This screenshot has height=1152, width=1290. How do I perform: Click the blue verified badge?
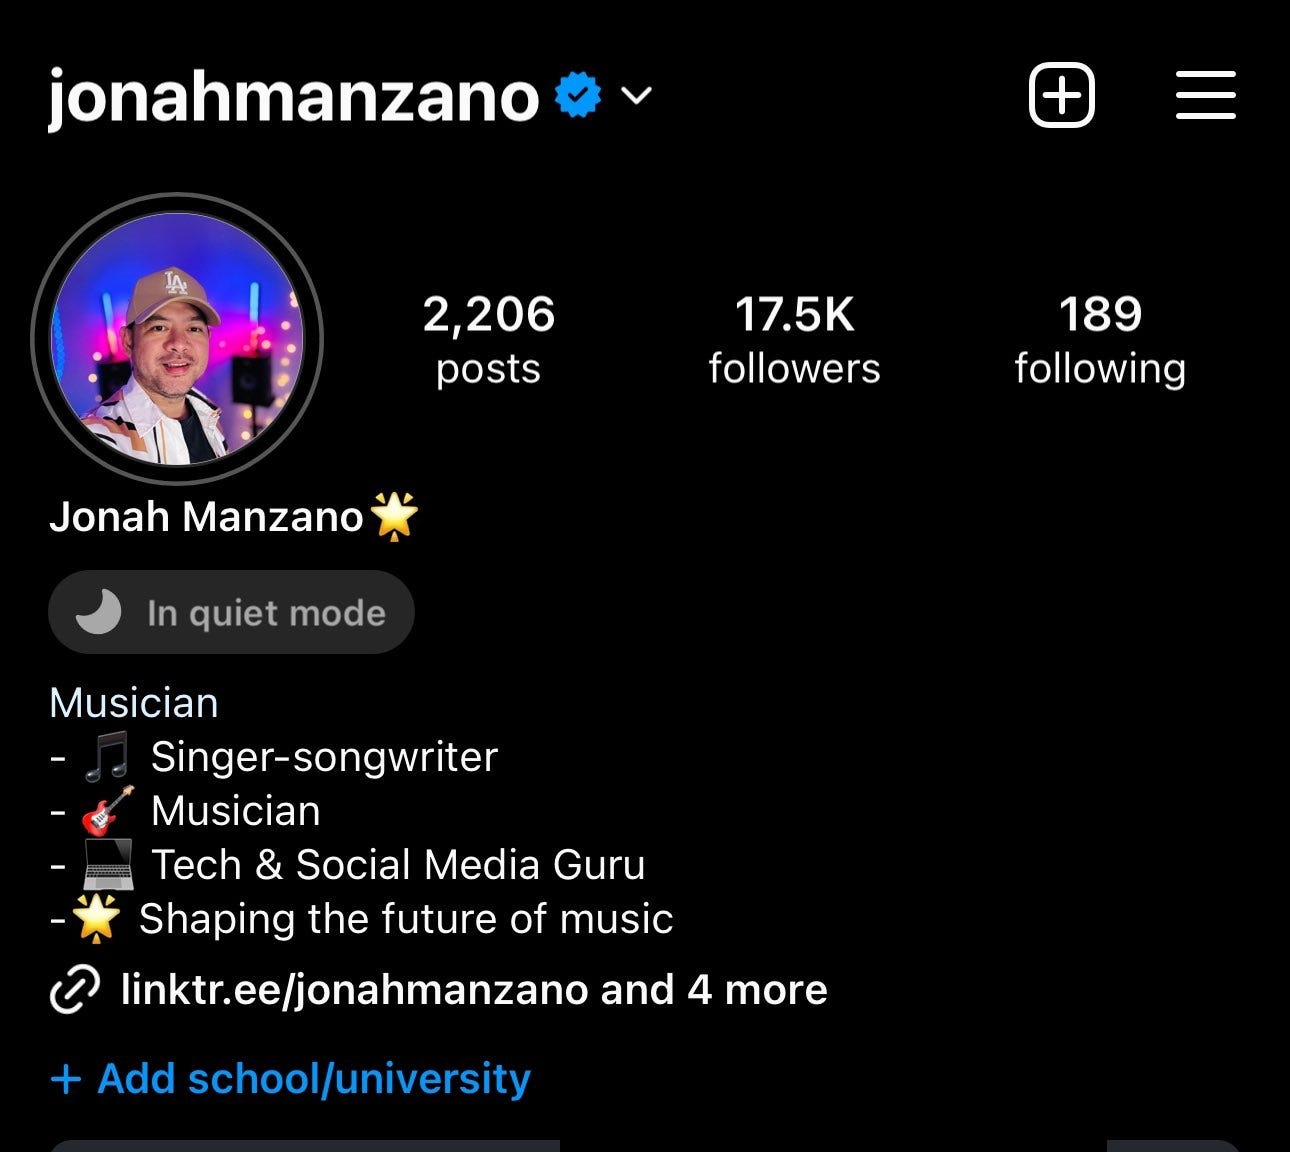click(578, 96)
